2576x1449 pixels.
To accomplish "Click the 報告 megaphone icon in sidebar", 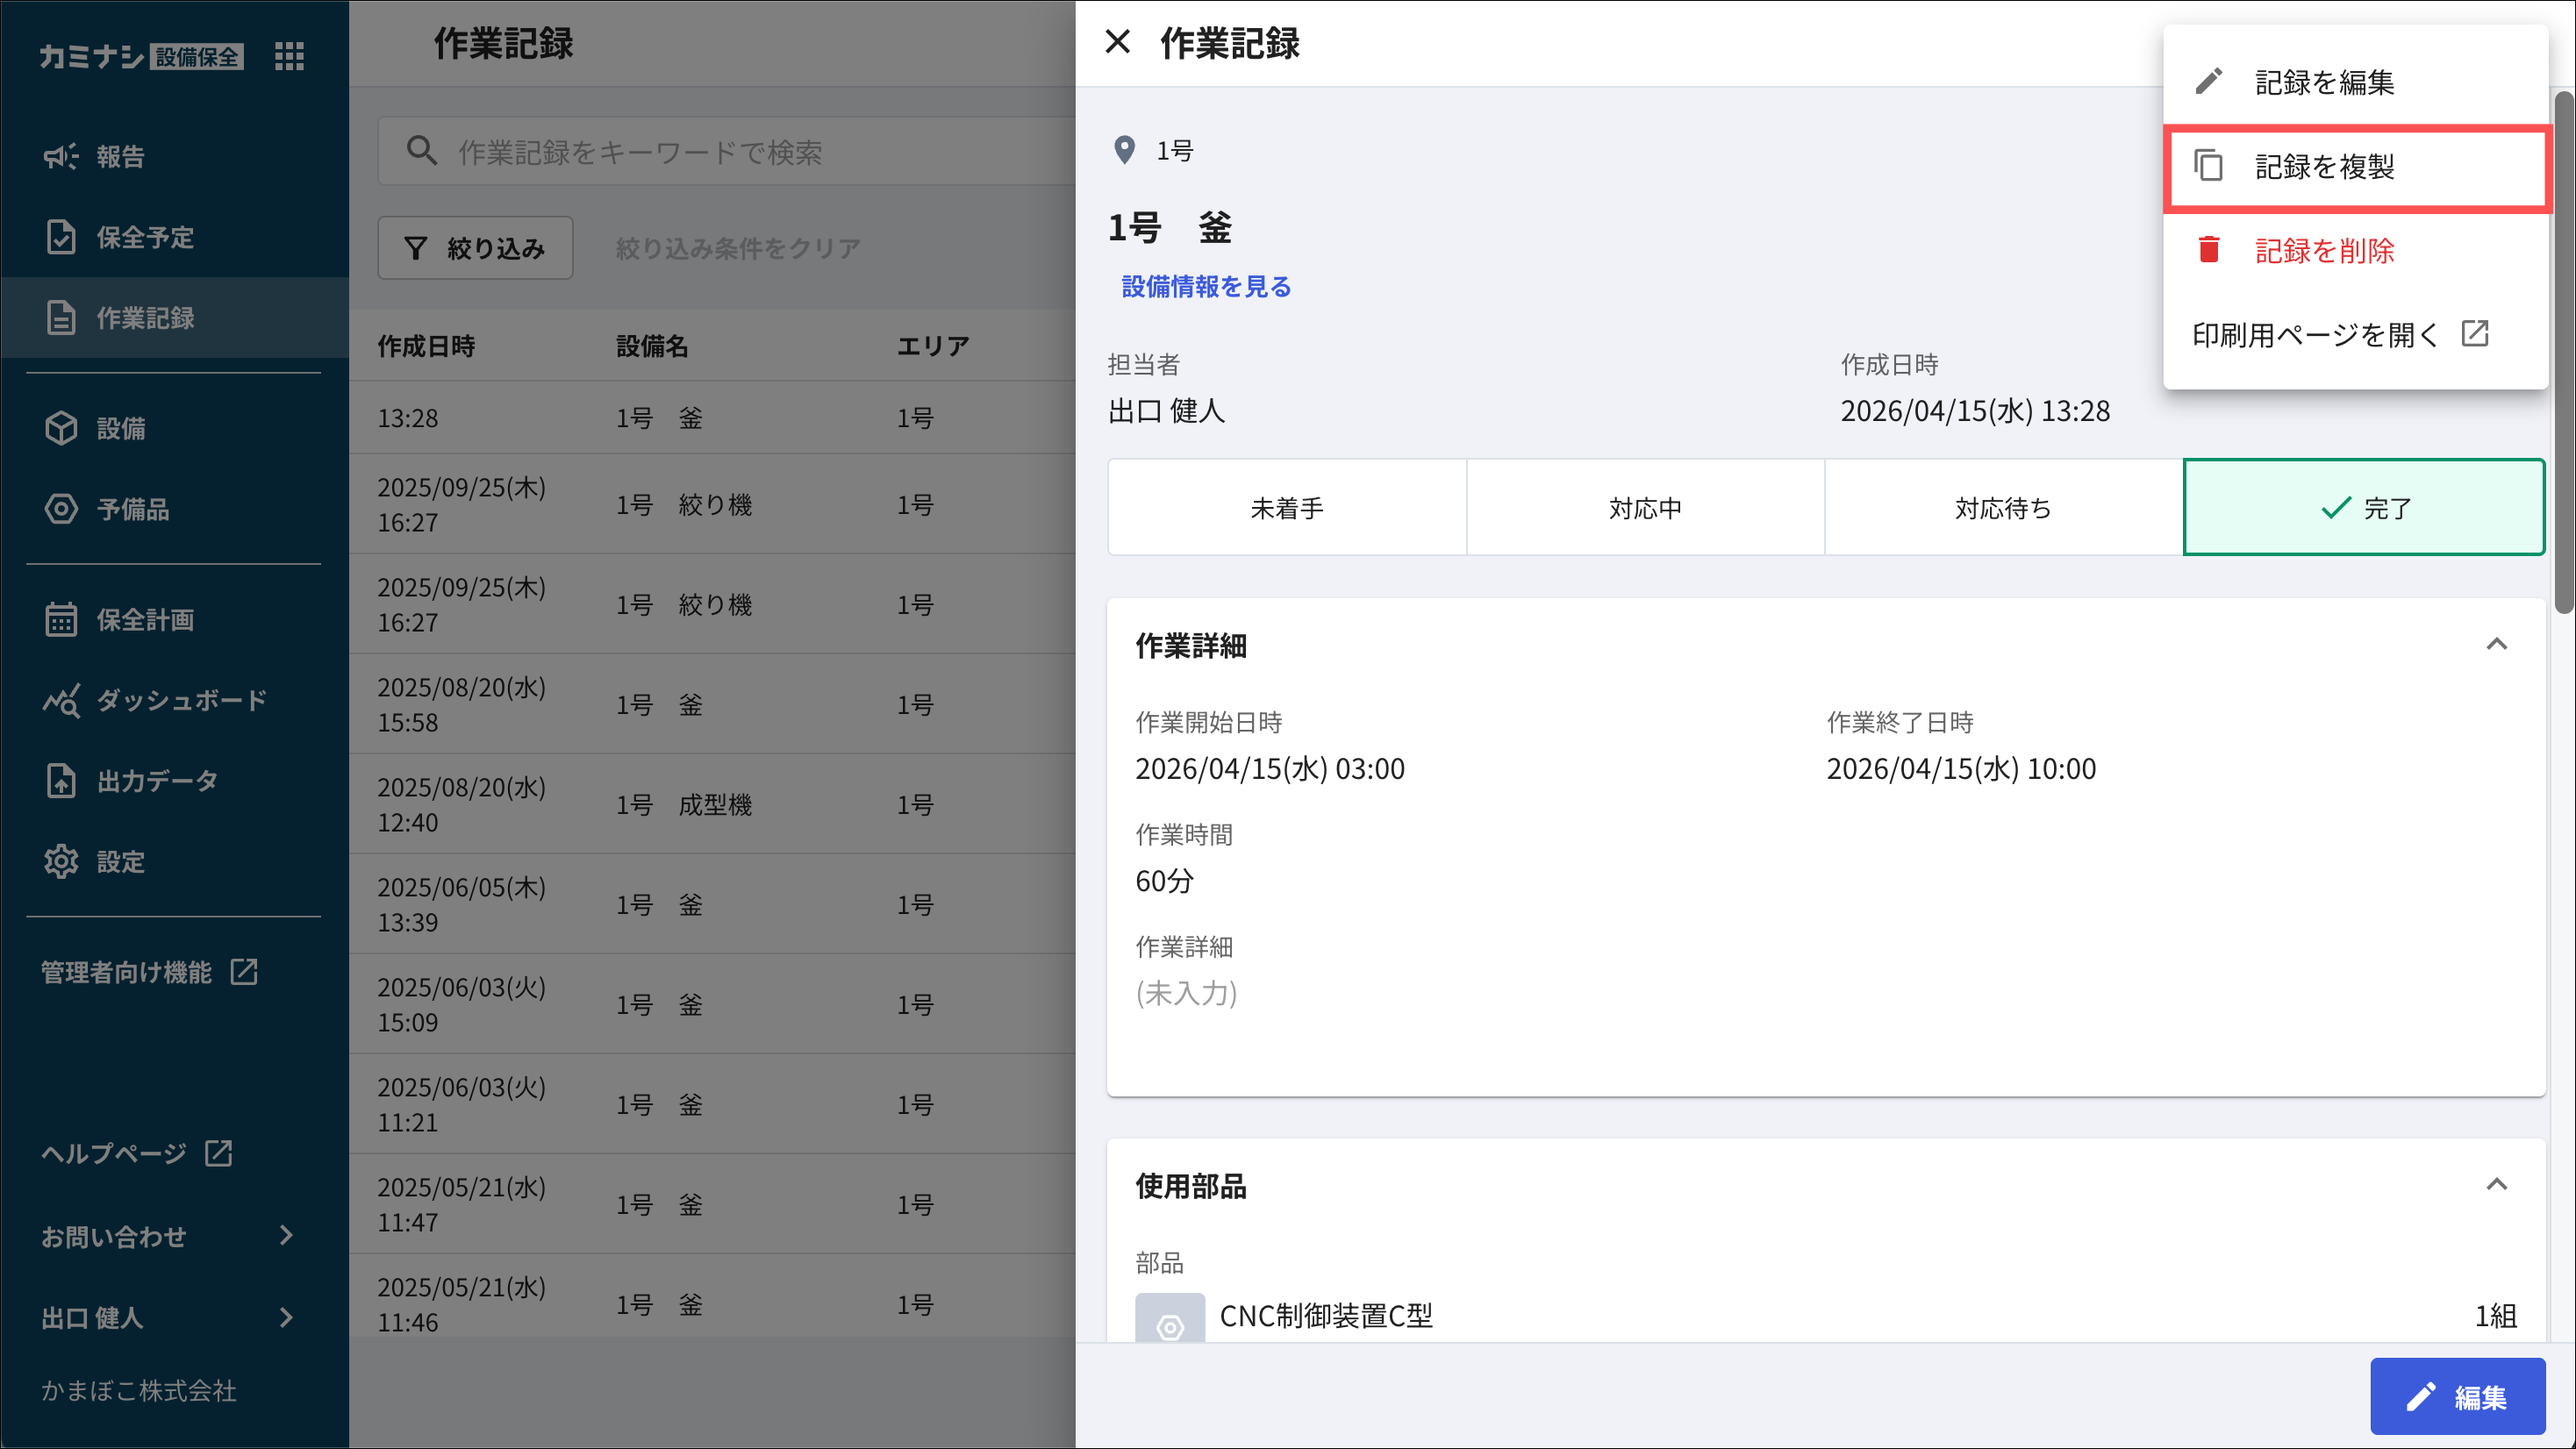I will click(x=60, y=156).
